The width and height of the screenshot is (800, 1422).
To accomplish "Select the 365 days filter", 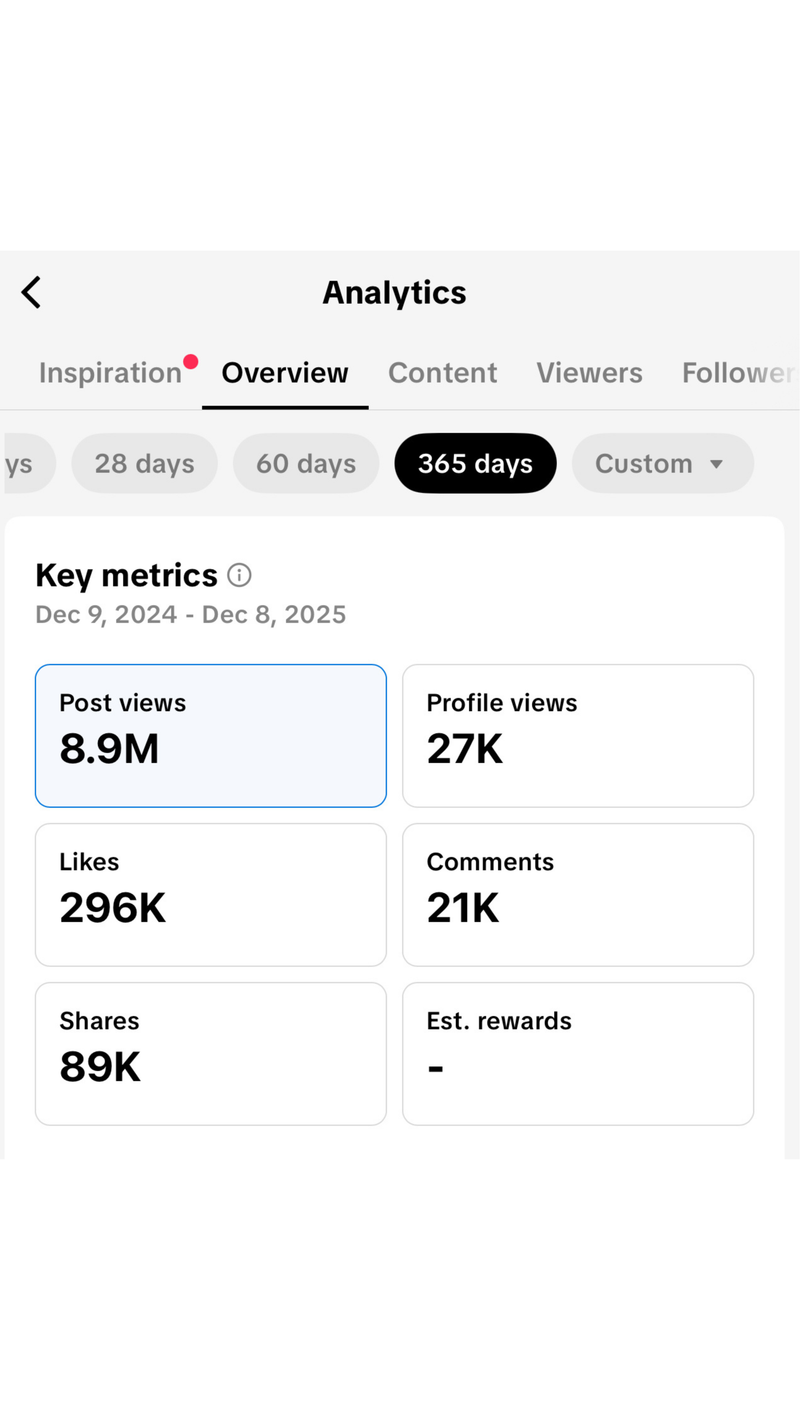I will pyautogui.click(x=475, y=463).
